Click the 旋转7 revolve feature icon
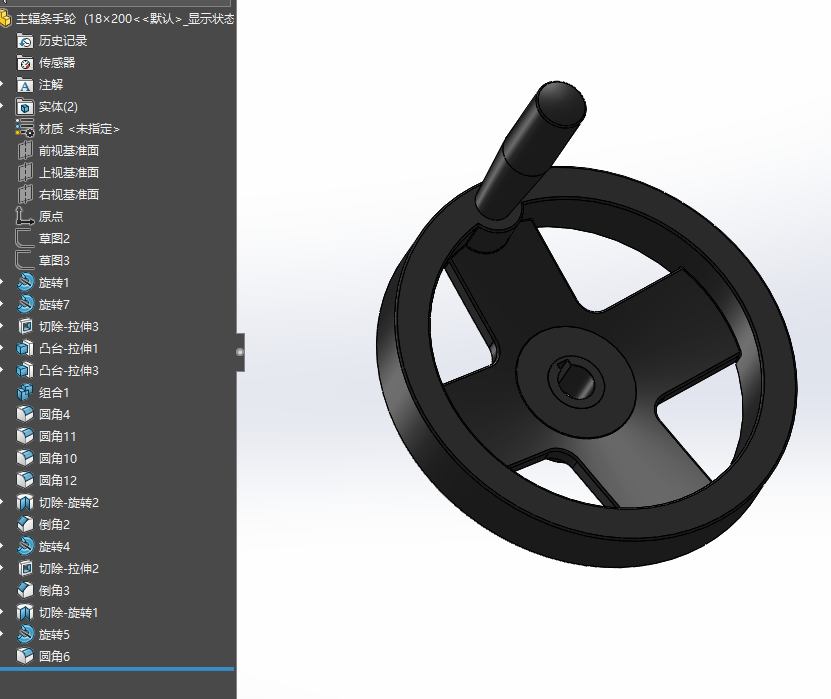Screen dimensions: 831x699 click(x=24, y=305)
